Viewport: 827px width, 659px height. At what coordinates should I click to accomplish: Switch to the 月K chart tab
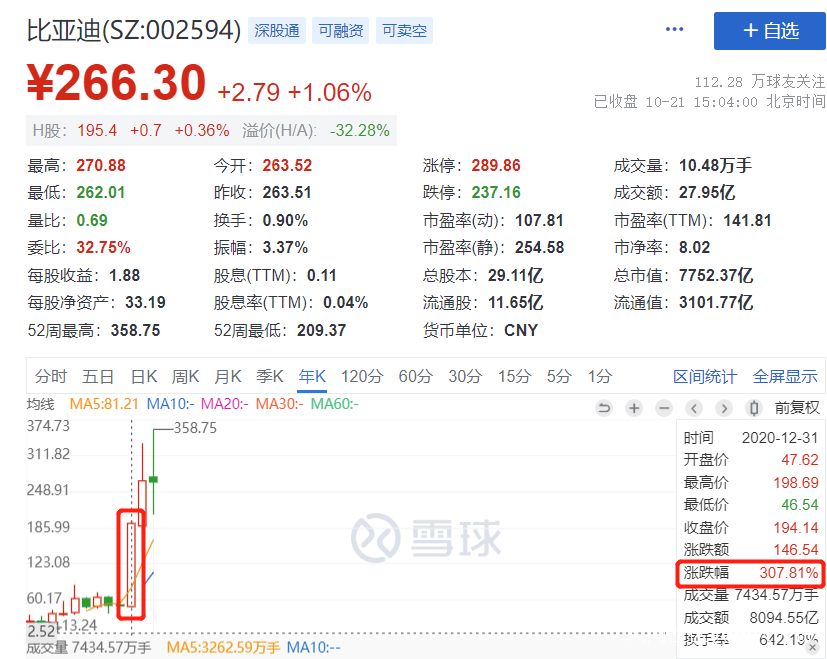227,376
